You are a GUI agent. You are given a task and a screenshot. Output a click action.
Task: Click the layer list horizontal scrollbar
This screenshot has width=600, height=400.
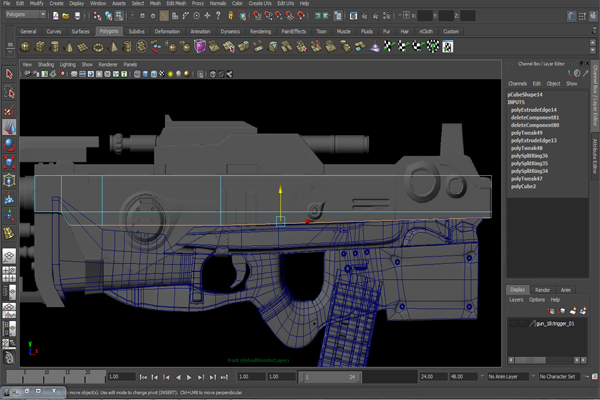point(530,360)
